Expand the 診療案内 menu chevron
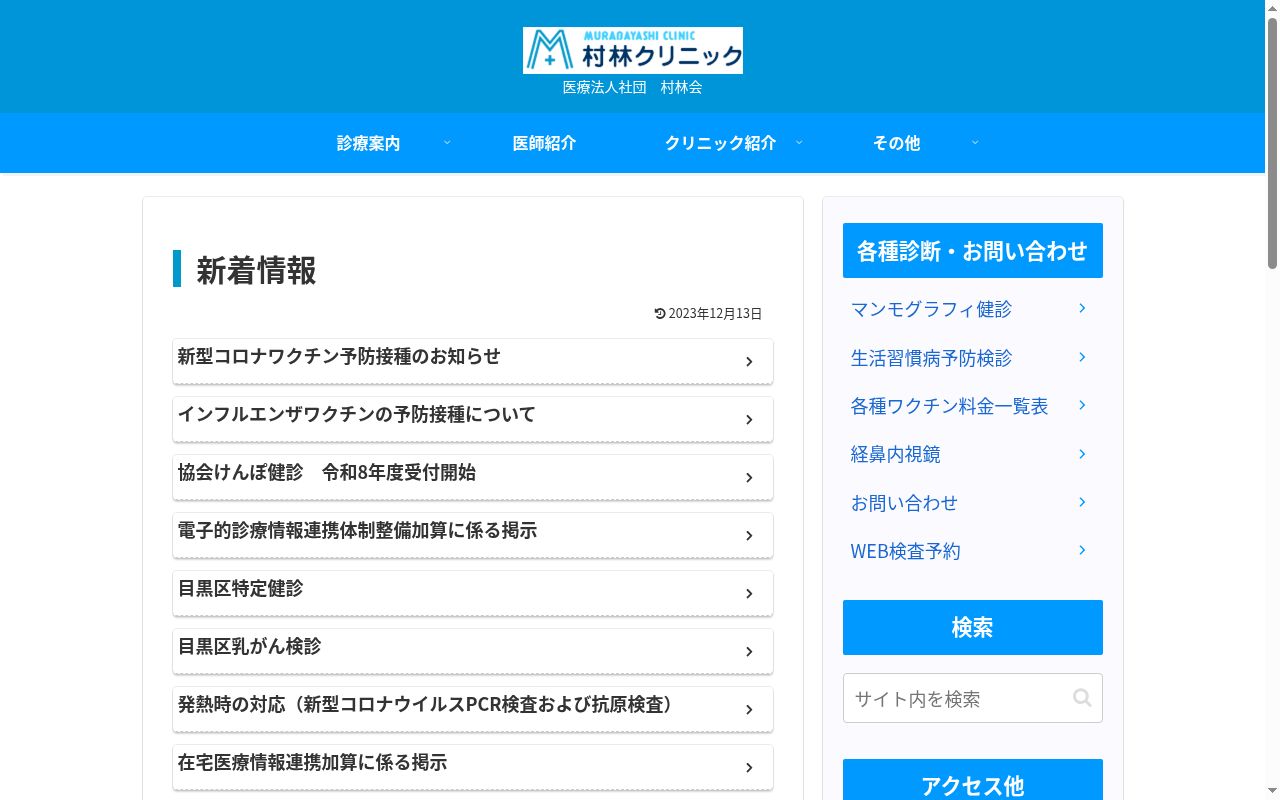Viewport: 1280px width, 800px height. [447, 142]
